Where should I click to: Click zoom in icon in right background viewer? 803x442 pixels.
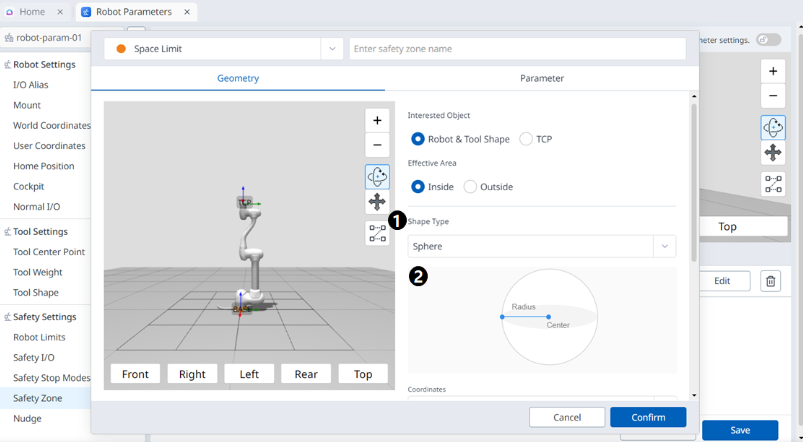coord(773,72)
